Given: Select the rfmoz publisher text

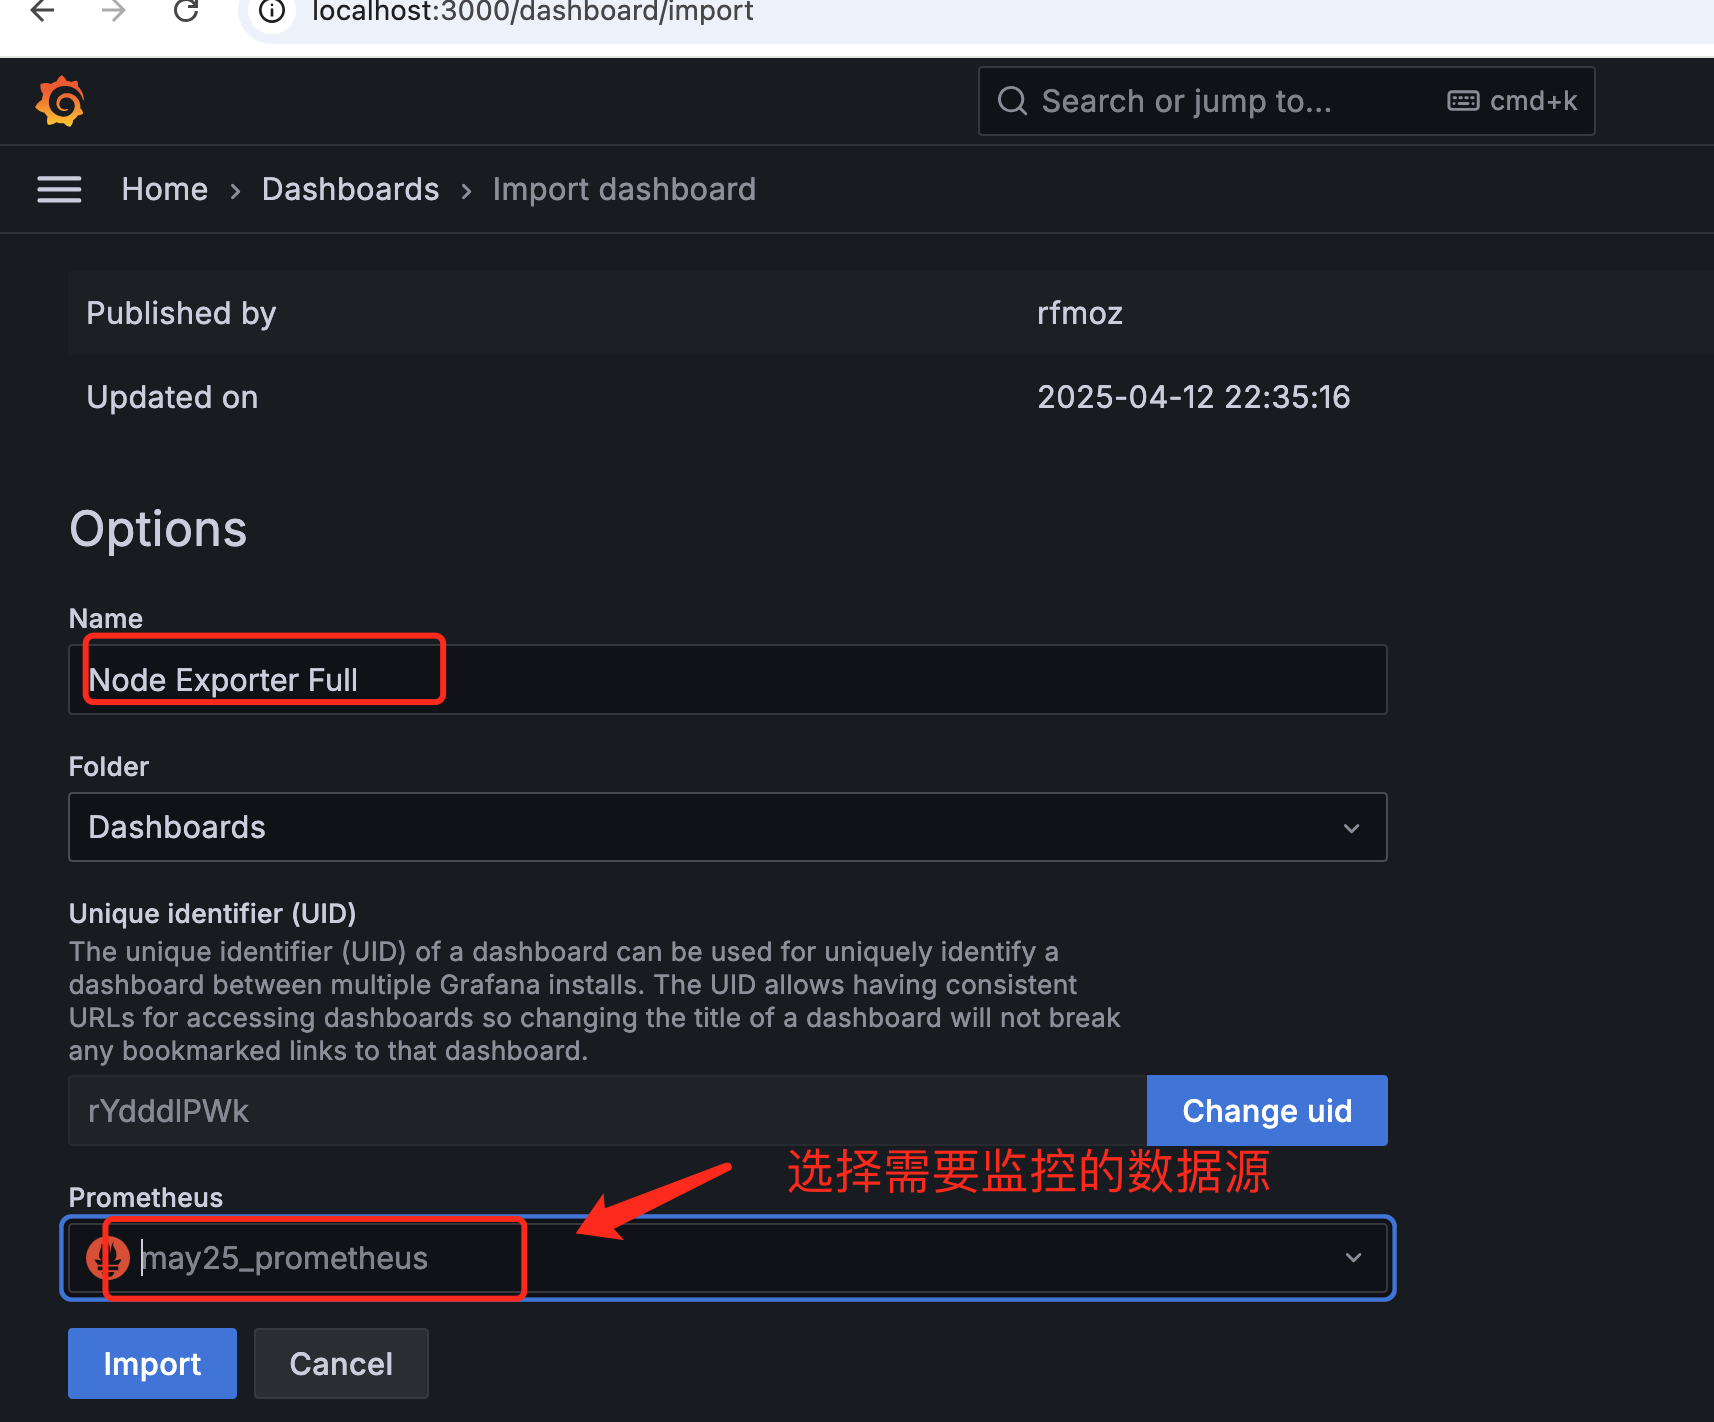Looking at the screenshot, I should click(1080, 313).
